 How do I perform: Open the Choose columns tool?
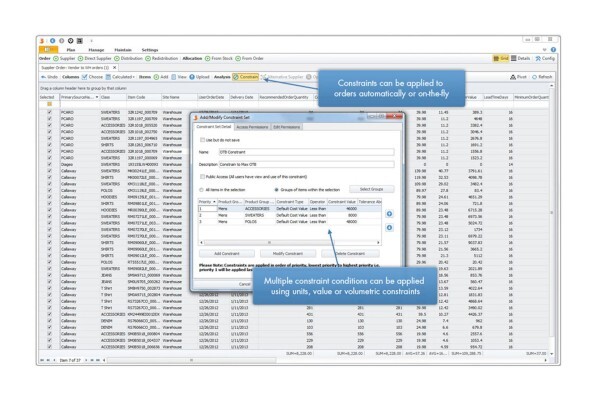tap(92, 77)
